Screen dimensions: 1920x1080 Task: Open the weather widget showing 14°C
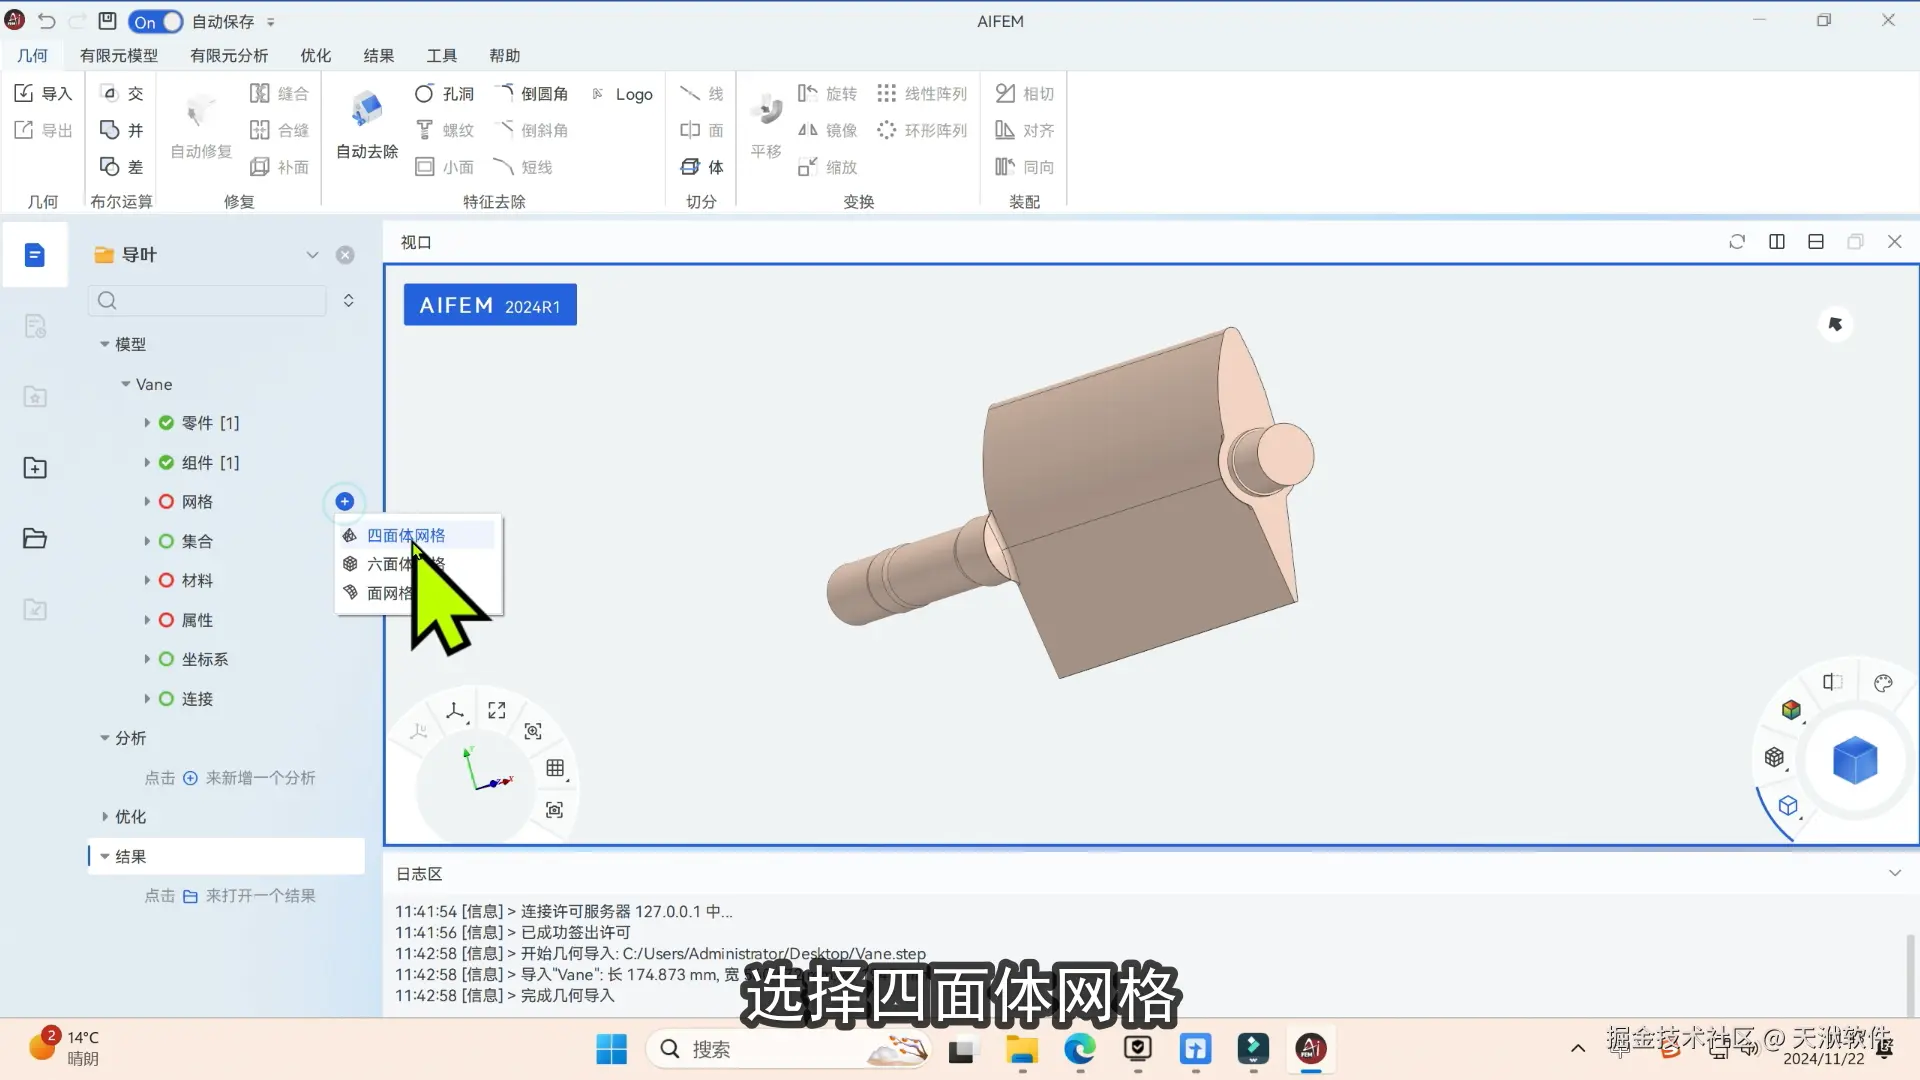63,1048
